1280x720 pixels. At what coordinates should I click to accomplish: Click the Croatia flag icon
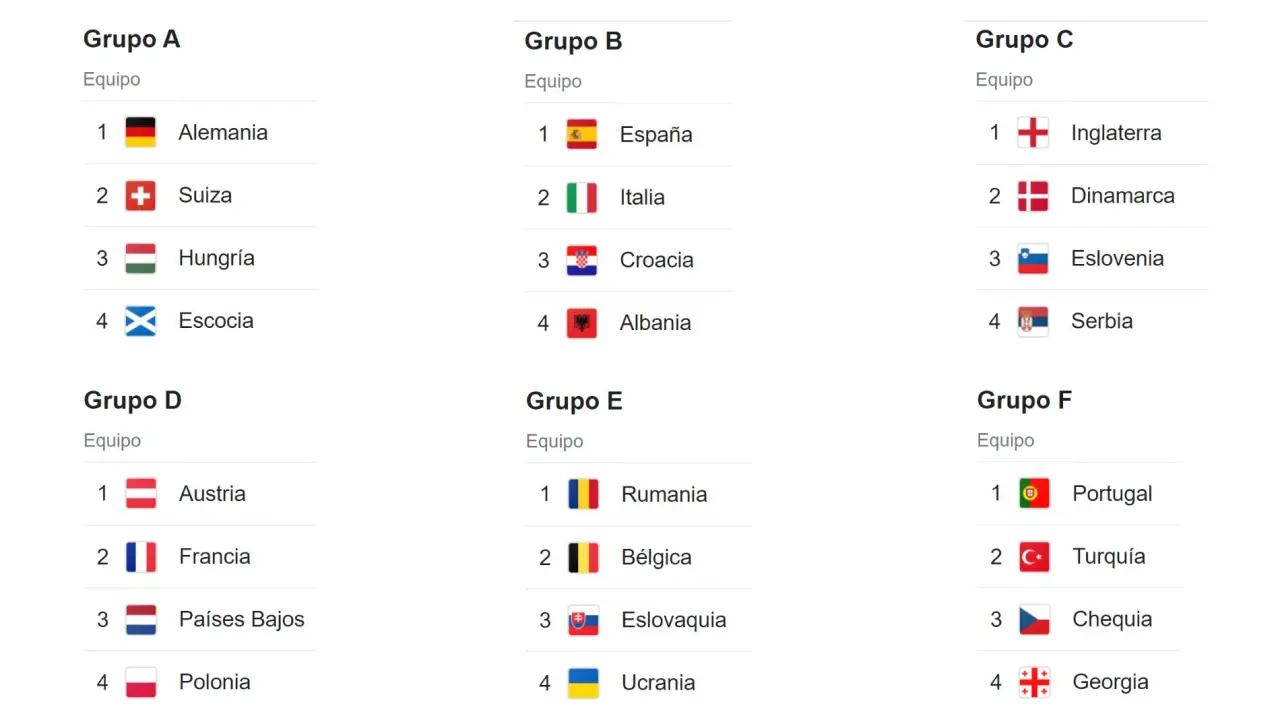(x=581, y=260)
